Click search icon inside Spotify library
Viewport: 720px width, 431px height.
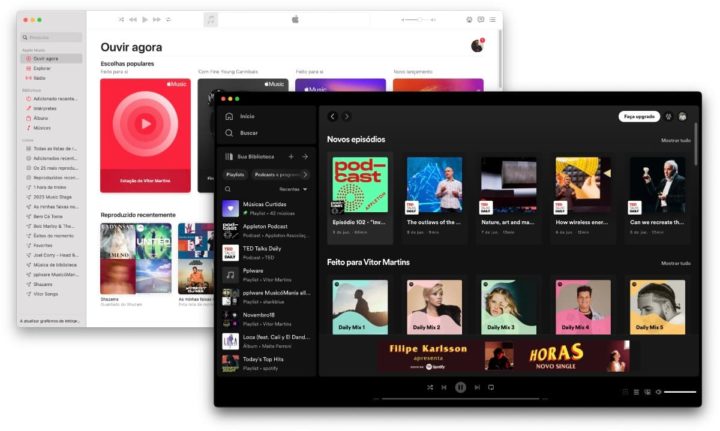[x=228, y=189]
